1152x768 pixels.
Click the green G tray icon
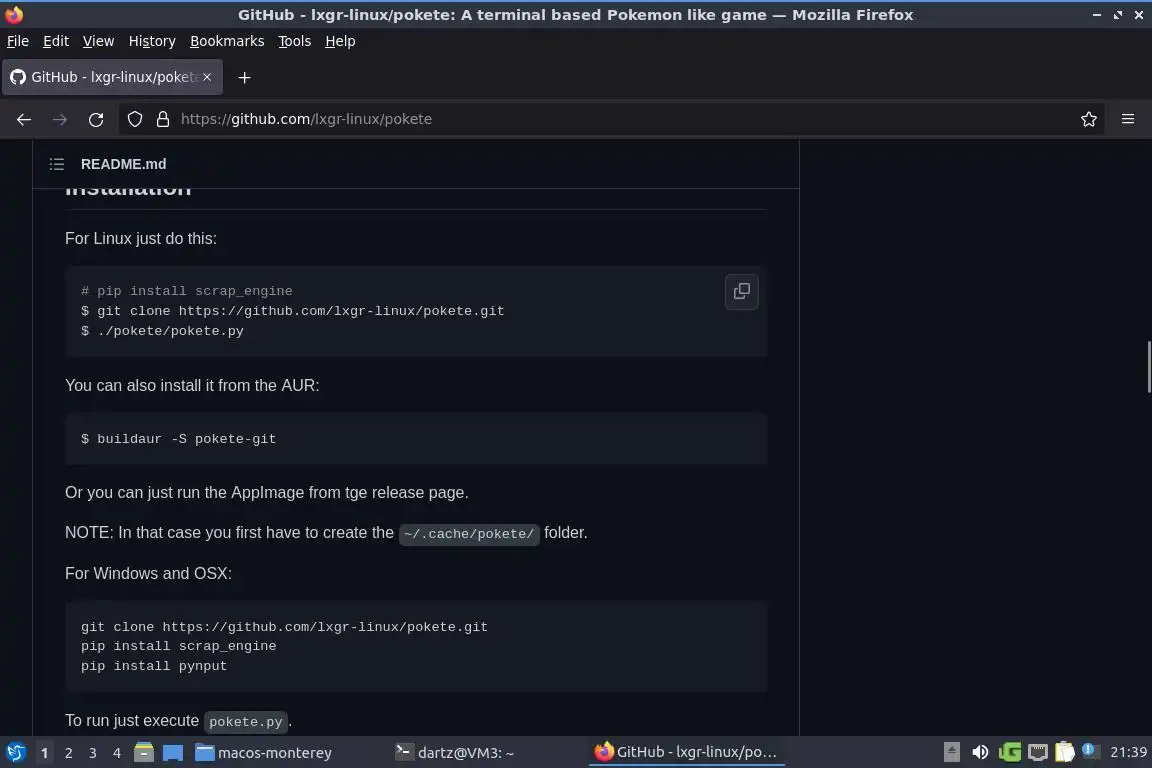pyautogui.click(x=1009, y=753)
